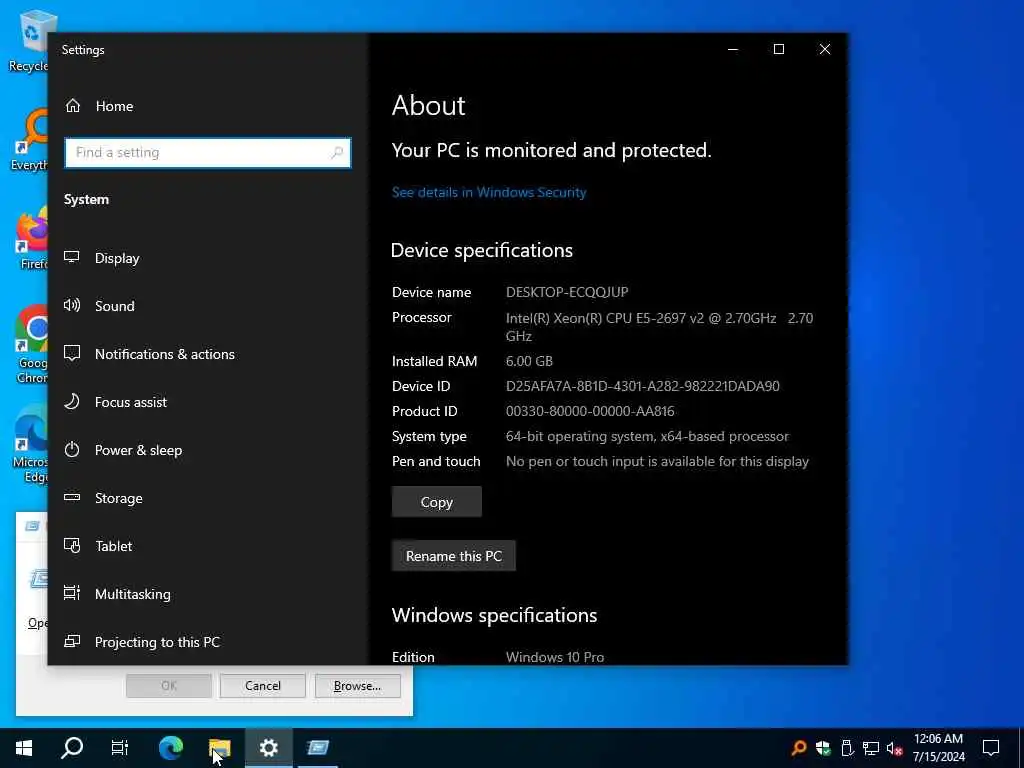Click Browse... in the dialog behind Settings
The width and height of the screenshot is (1024, 768).
tap(357, 686)
